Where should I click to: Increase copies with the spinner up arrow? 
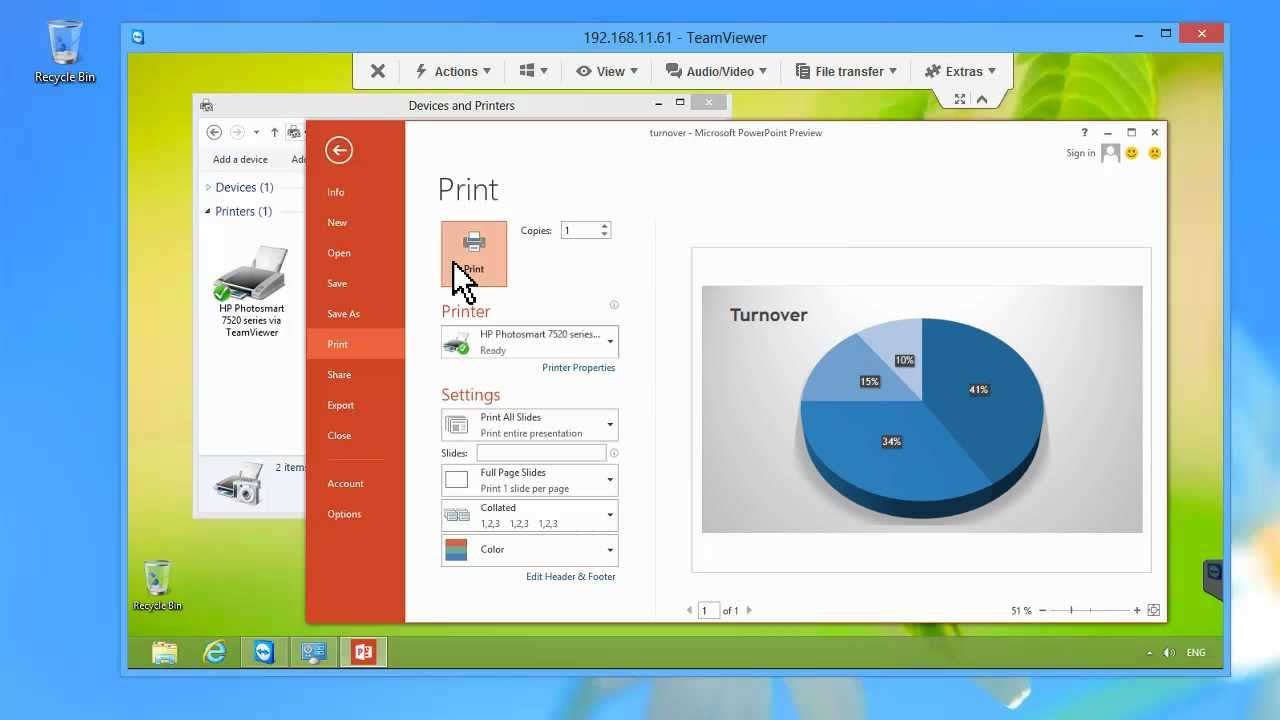click(x=604, y=226)
